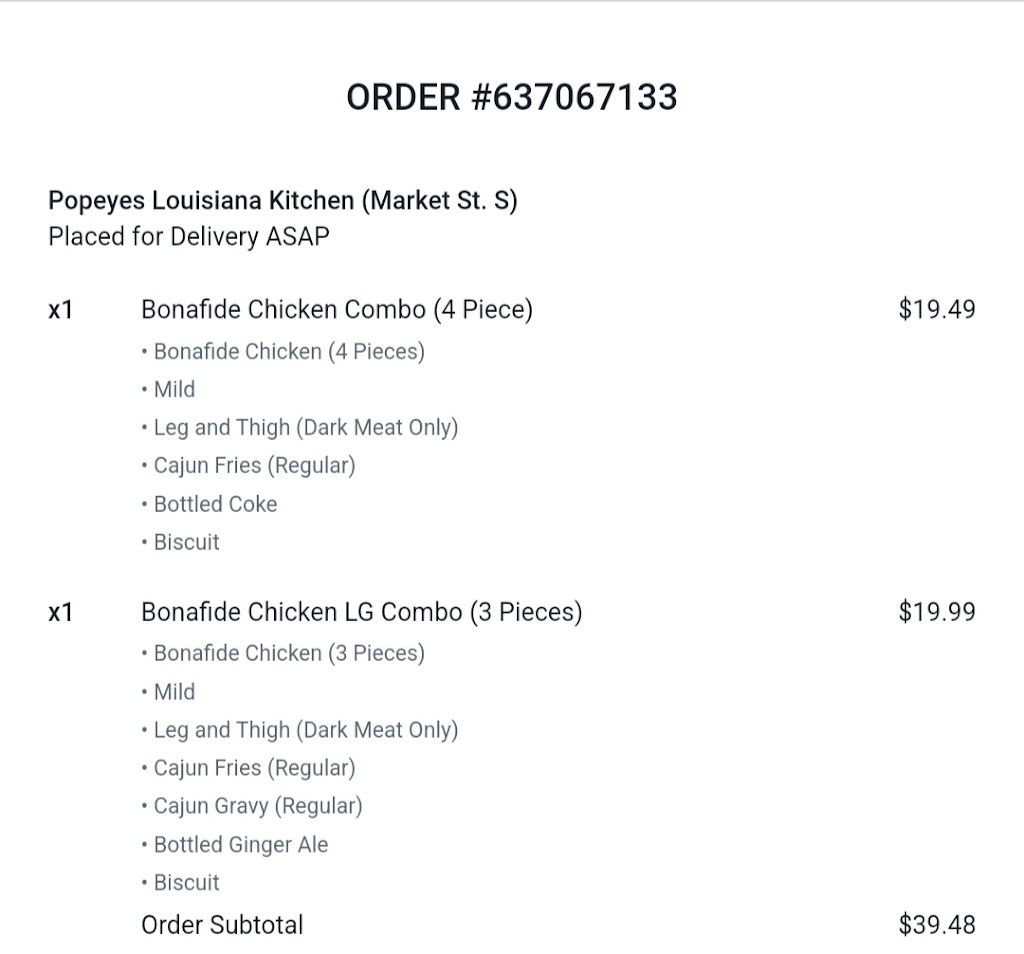
Task: Select the Popeyes Louisiana Kitchen restaurant name
Action: pyautogui.click(x=283, y=200)
